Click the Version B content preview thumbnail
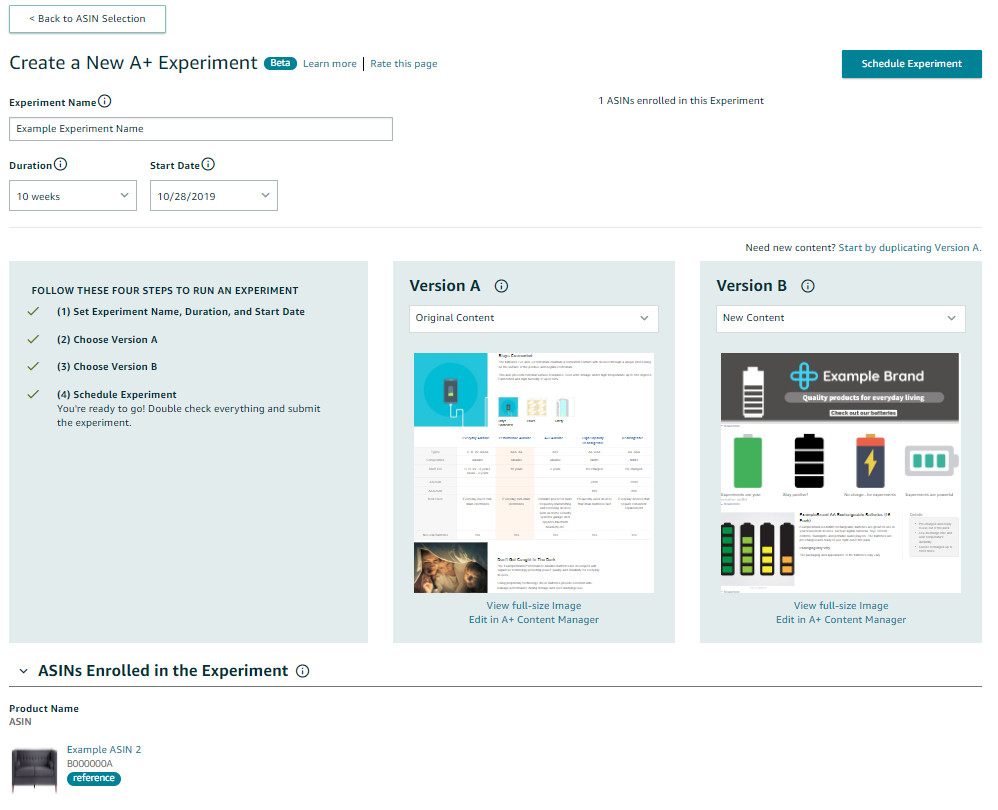The image size is (998, 810). (840, 473)
